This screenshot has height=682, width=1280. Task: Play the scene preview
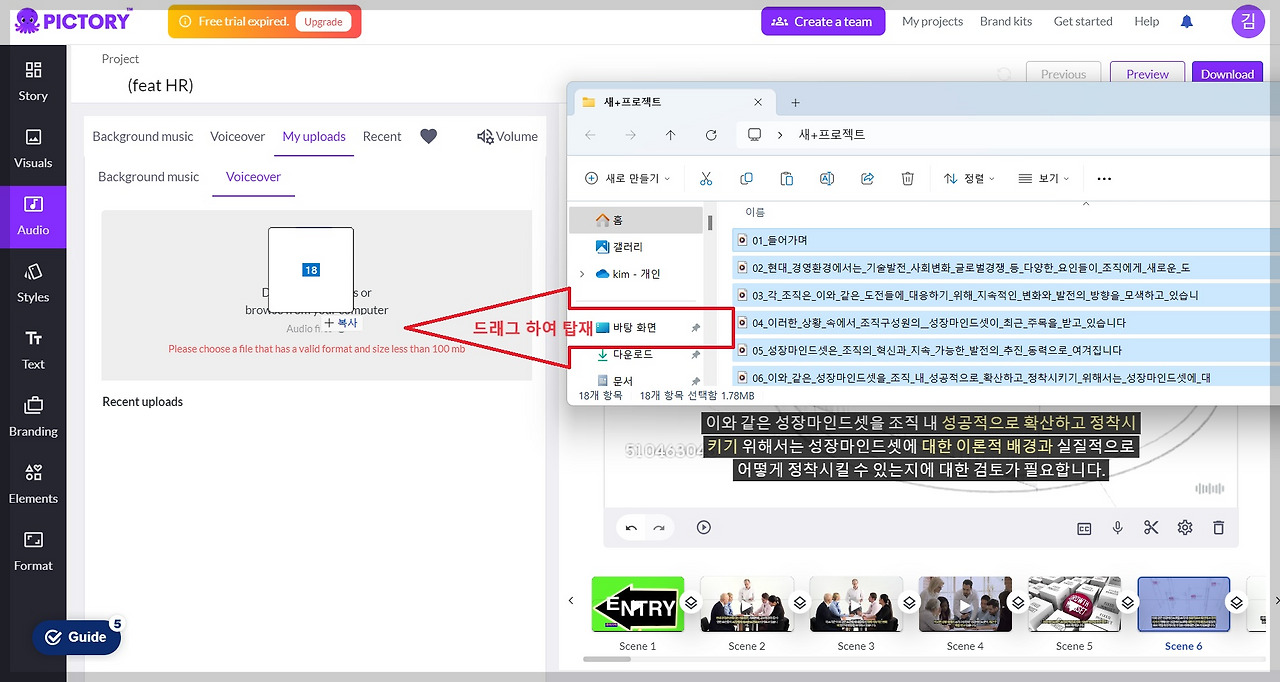tap(704, 527)
